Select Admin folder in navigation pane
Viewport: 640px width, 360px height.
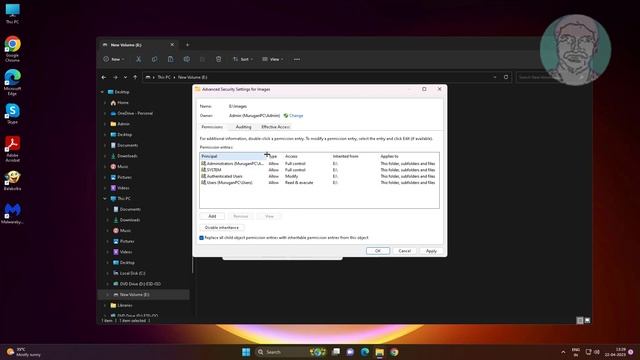[x=123, y=124]
